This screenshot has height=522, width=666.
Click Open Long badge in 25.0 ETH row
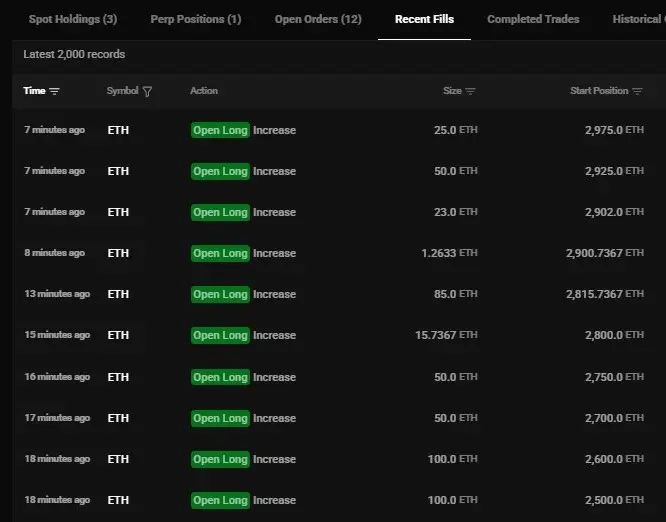coord(220,130)
